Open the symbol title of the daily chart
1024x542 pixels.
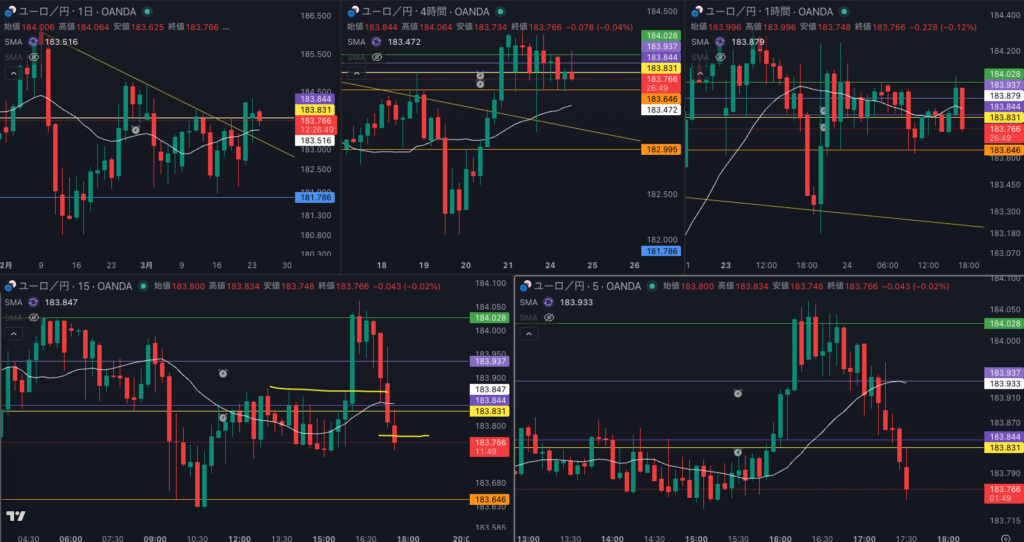pos(60,12)
